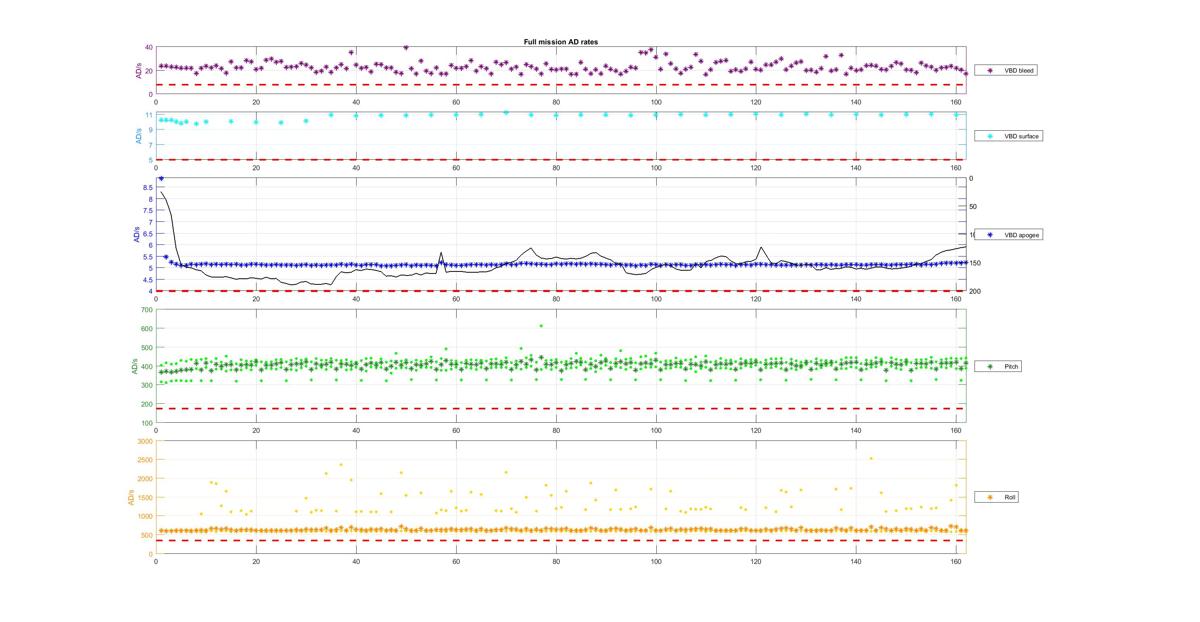
Task: Select the VBD surface legend entry
Action: (1008, 135)
